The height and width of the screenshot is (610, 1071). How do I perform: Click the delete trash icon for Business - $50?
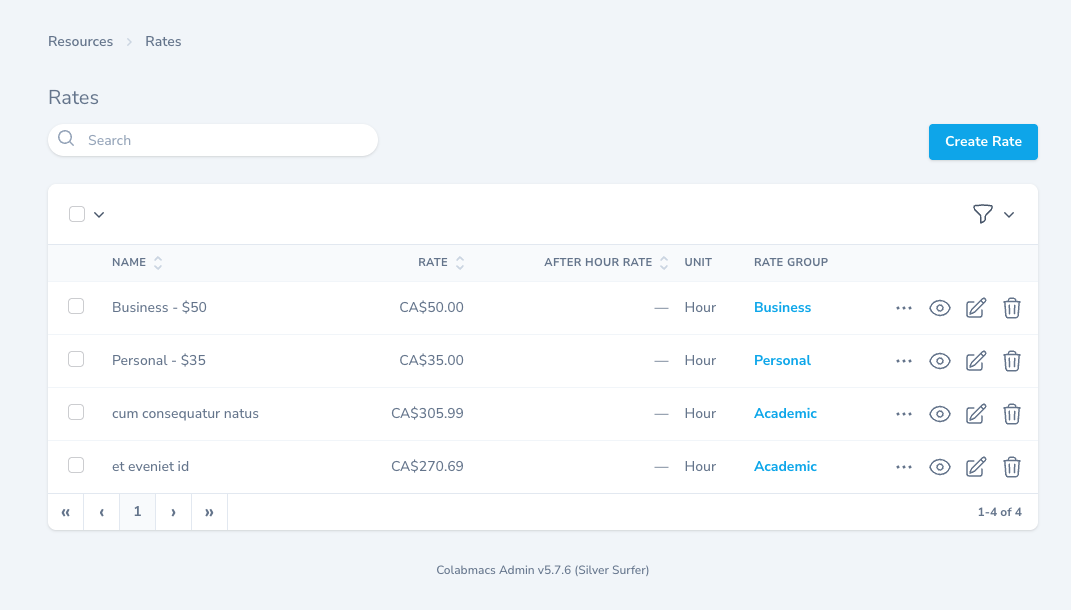pyautogui.click(x=1011, y=307)
